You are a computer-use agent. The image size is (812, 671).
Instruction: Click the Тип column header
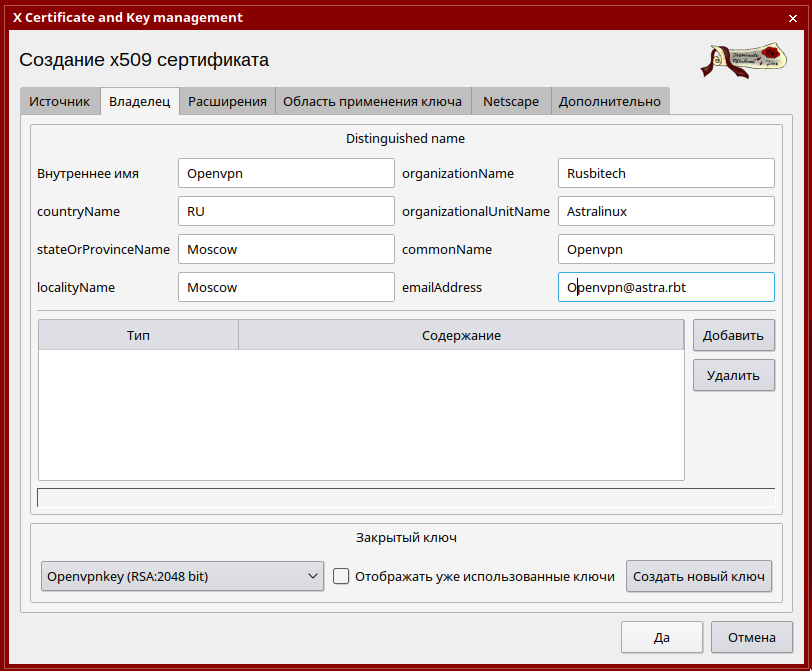138,335
